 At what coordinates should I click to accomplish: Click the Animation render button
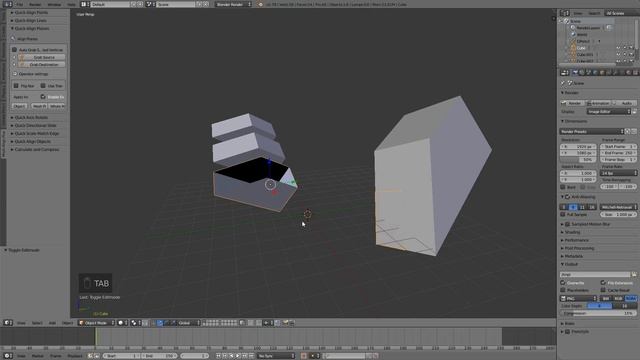598,103
